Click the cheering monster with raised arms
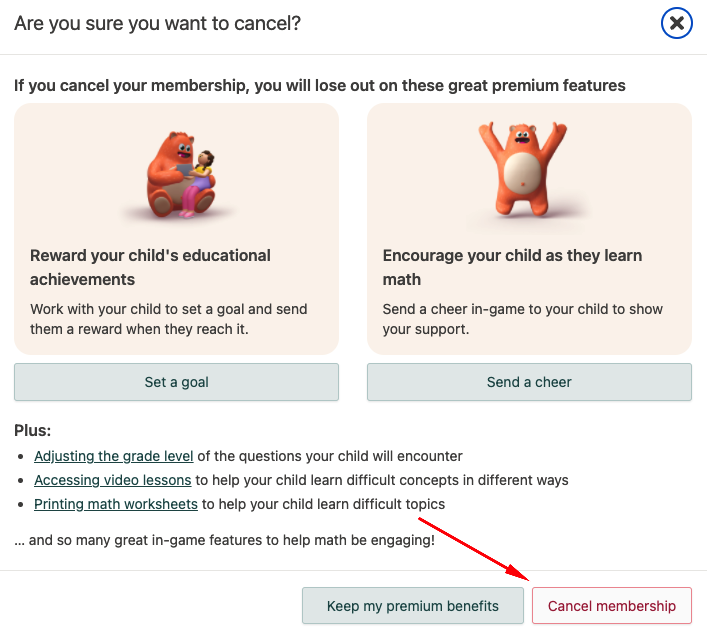707x634 pixels. point(523,168)
